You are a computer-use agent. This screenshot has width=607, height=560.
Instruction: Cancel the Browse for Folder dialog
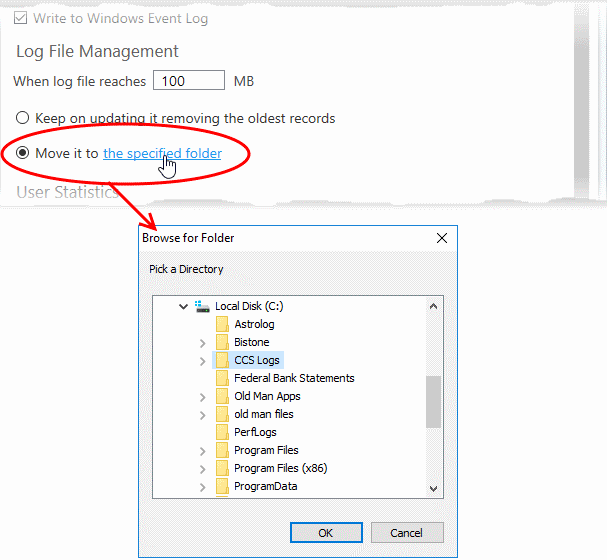click(x=407, y=533)
